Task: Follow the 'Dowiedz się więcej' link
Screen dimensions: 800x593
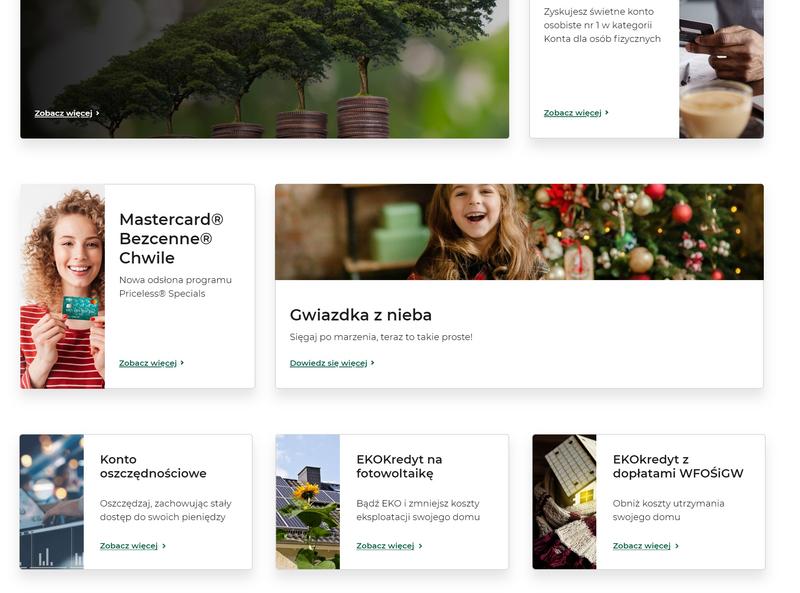Action: pyautogui.click(x=328, y=364)
